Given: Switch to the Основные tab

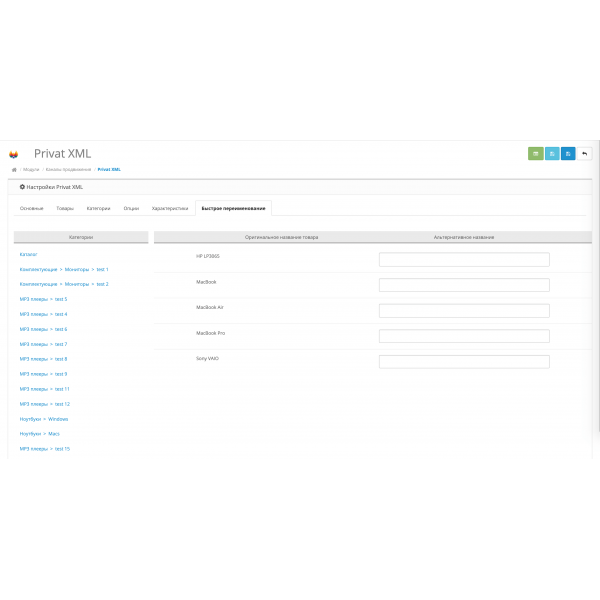Looking at the screenshot, I should [32, 208].
